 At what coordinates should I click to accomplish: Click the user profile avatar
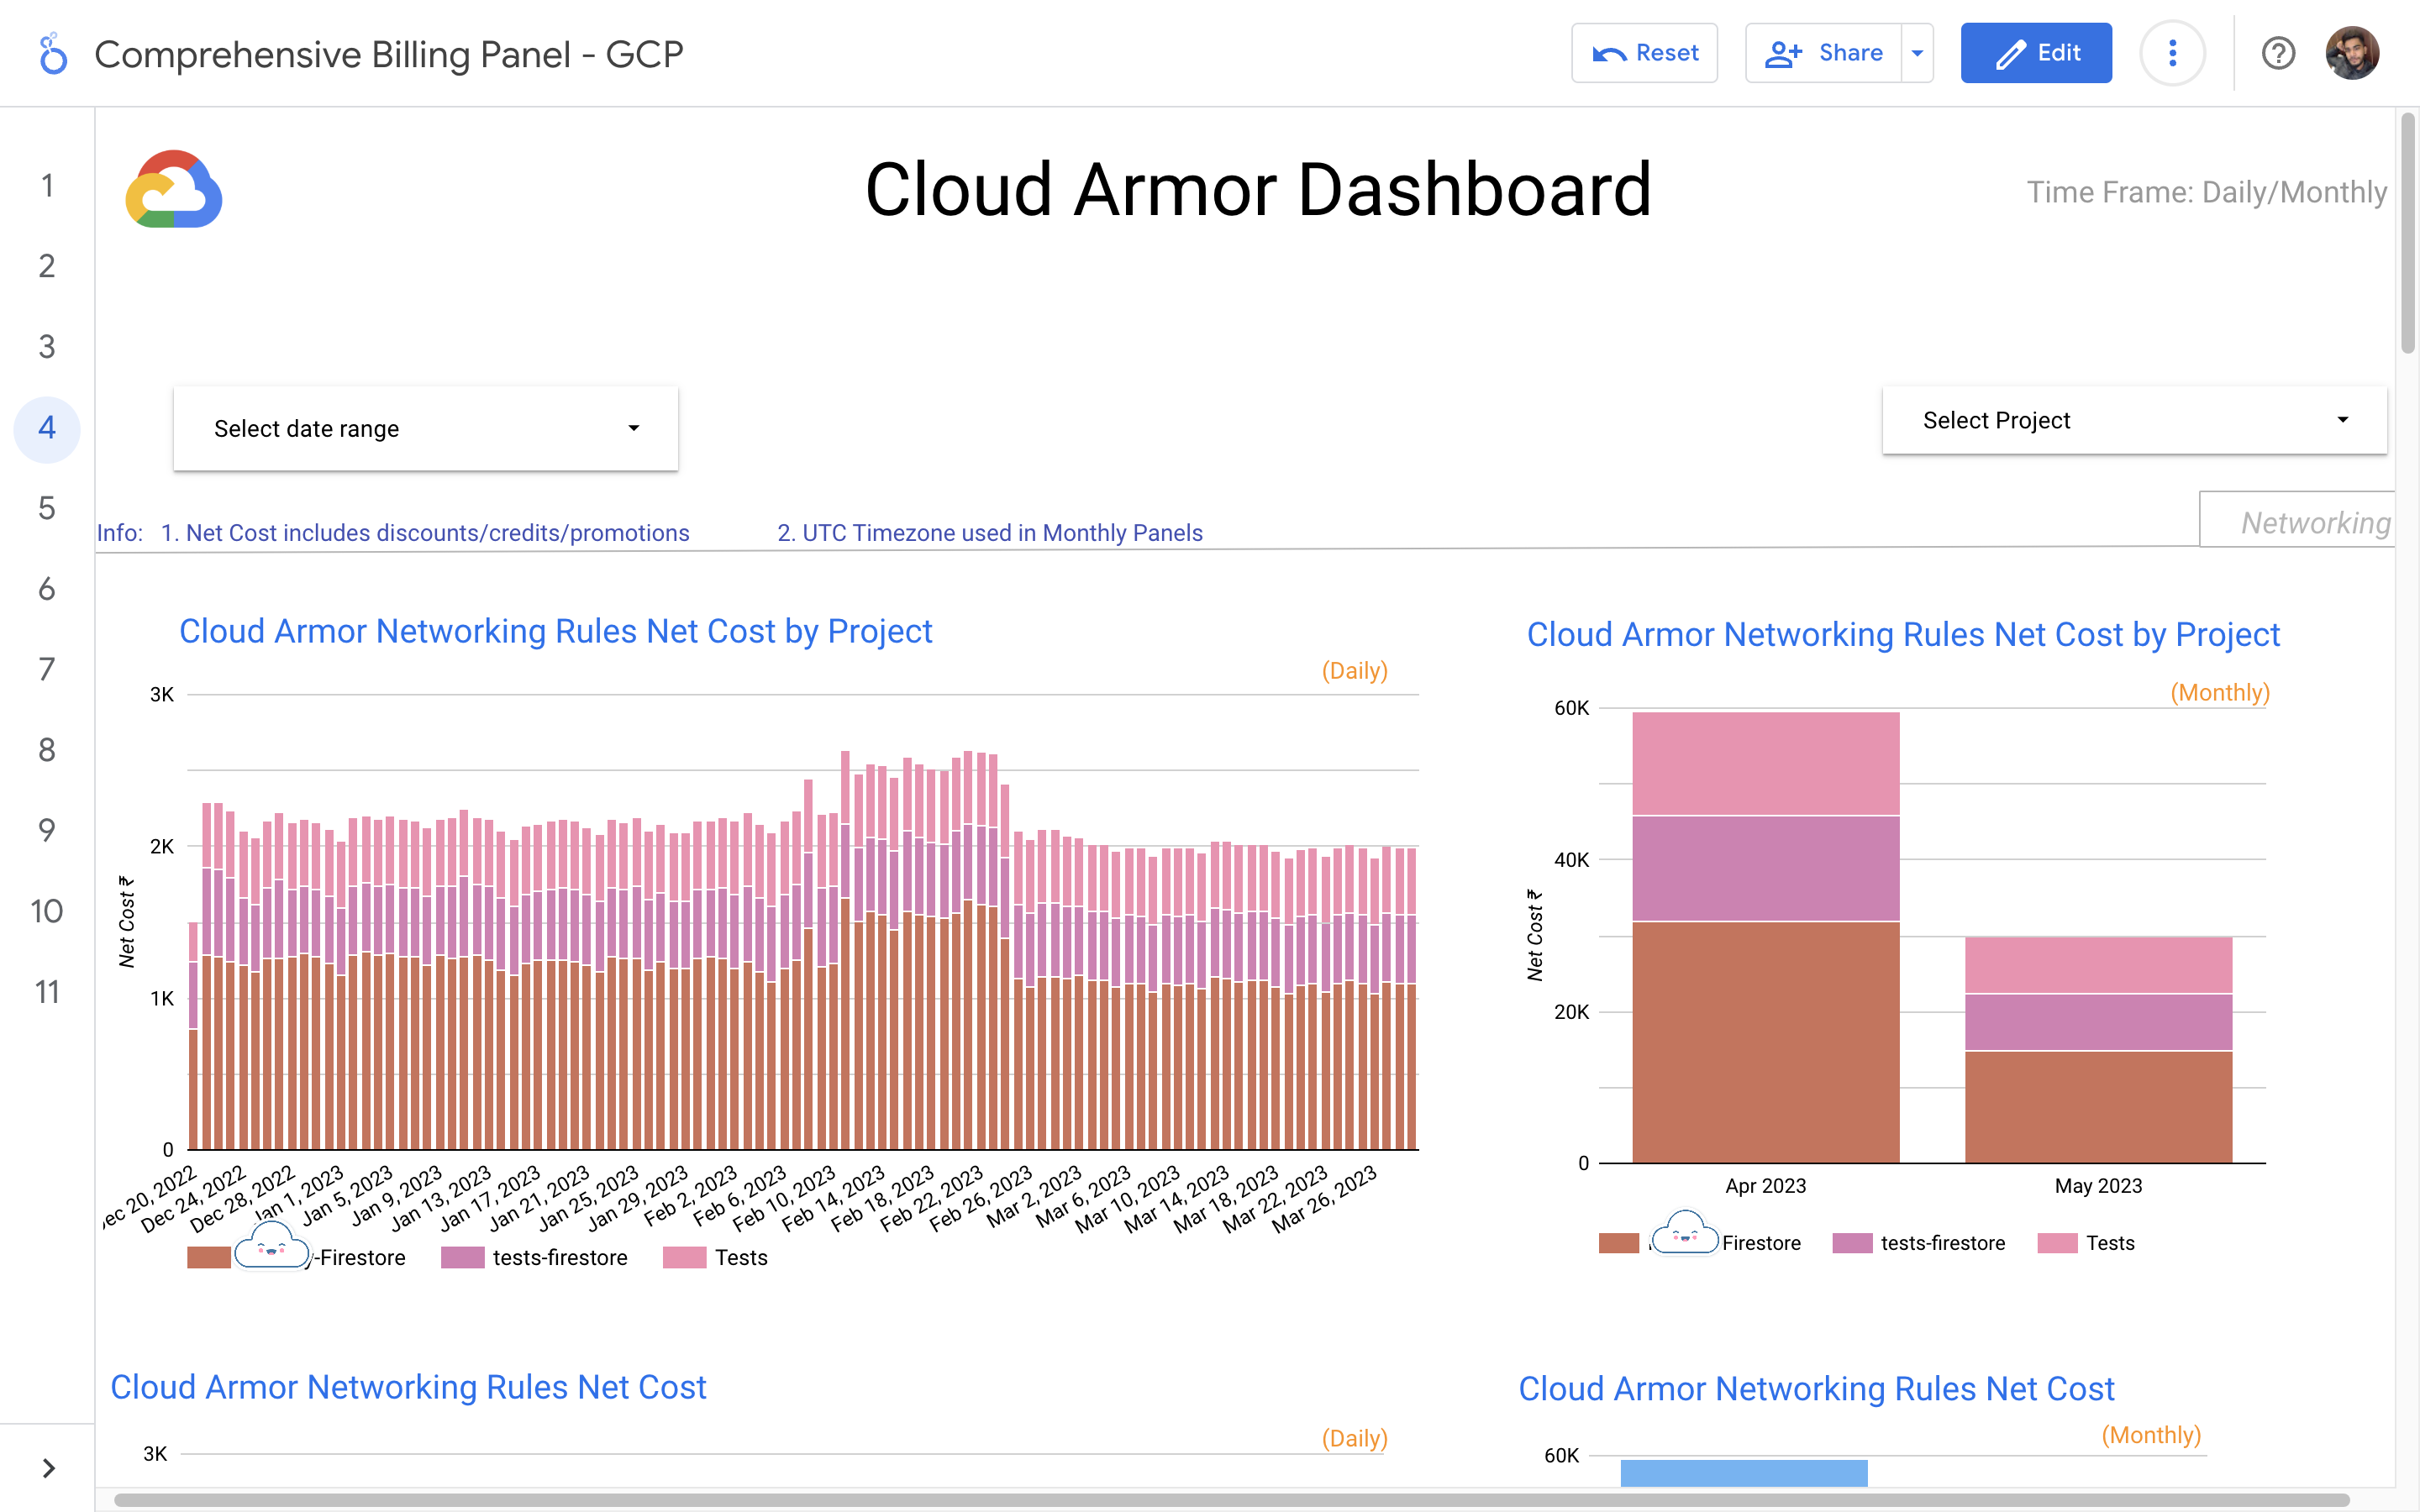pyautogui.click(x=2352, y=53)
